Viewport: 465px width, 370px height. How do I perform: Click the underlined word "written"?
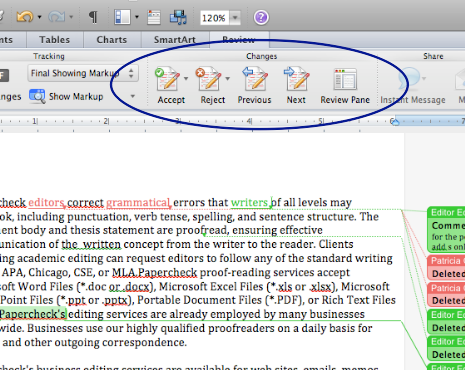tap(102, 245)
